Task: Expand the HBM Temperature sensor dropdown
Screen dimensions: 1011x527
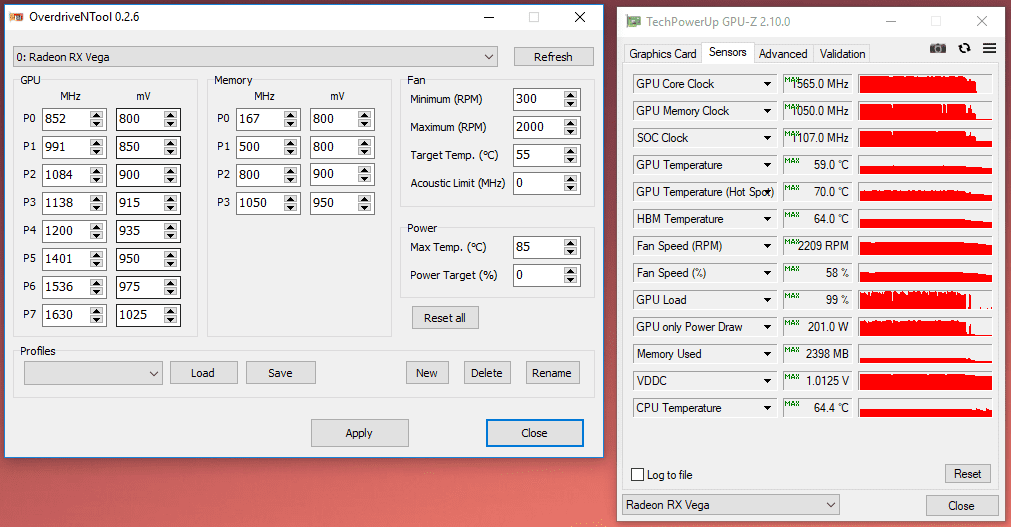Action: (767, 219)
